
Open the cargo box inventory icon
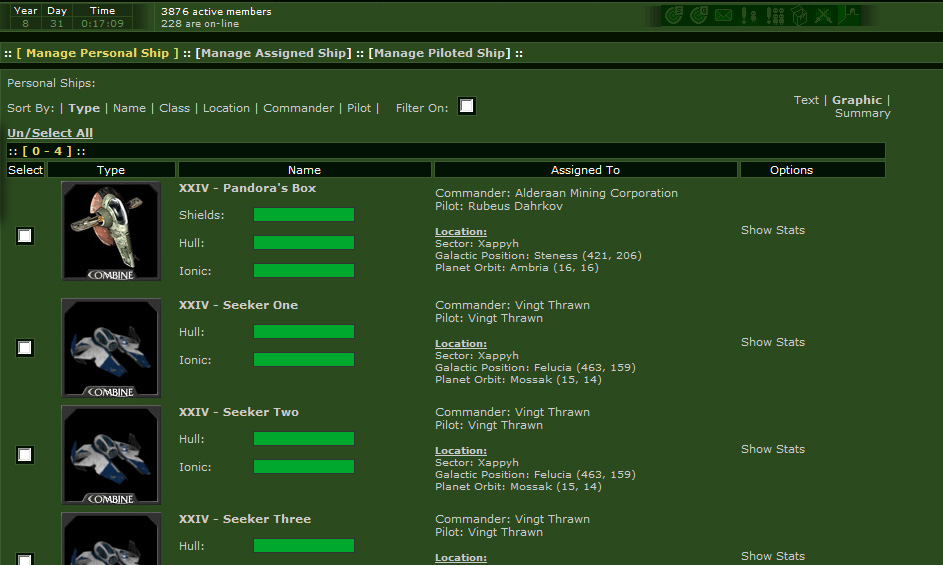click(x=799, y=15)
